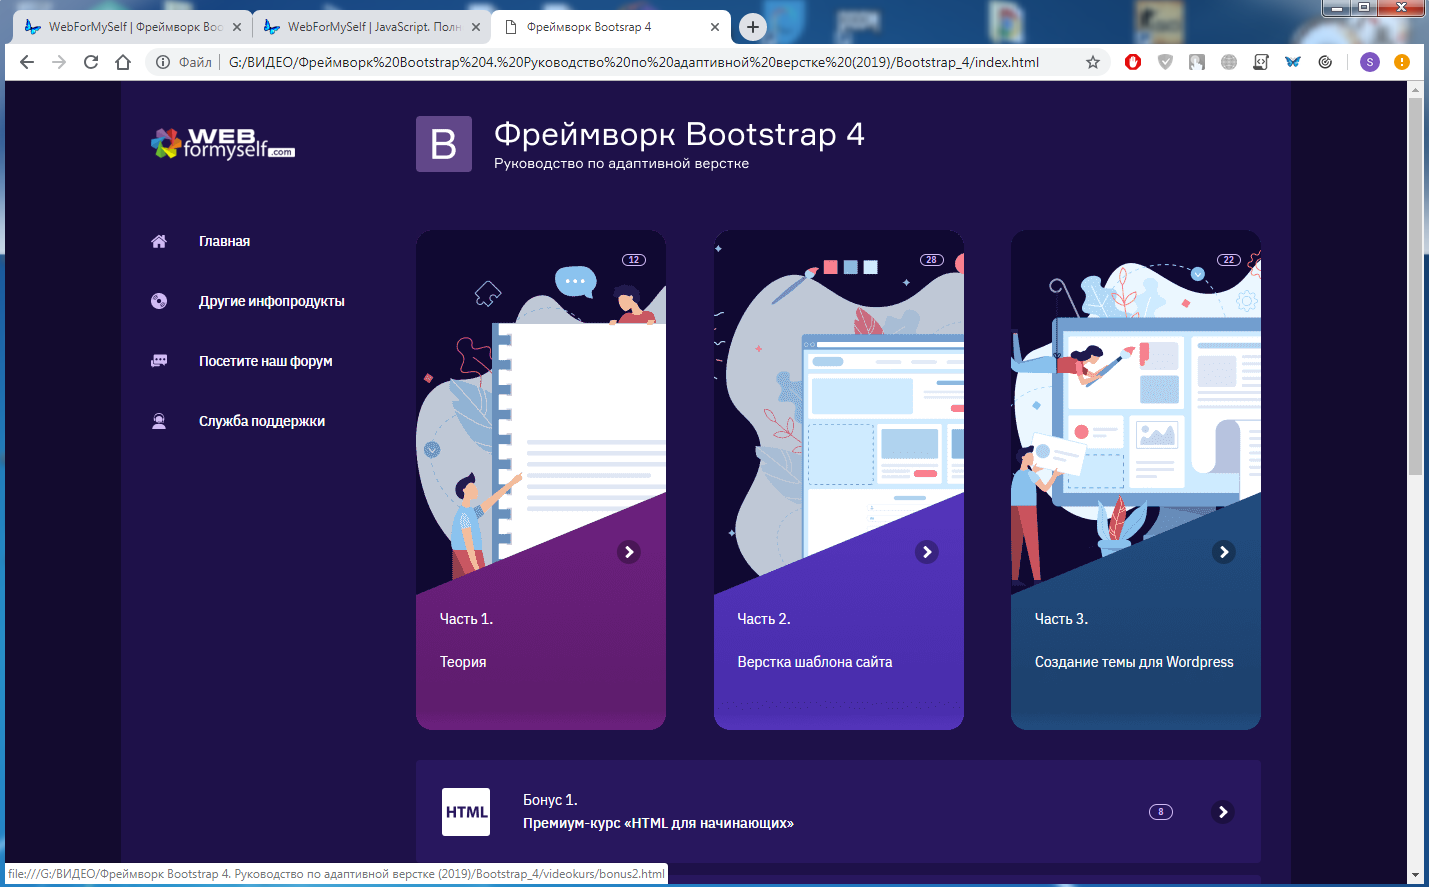Screen dimensions: 1429x887
Task: Click the 12 lessons badge on Часть 1
Action: (x=634, y=260)
